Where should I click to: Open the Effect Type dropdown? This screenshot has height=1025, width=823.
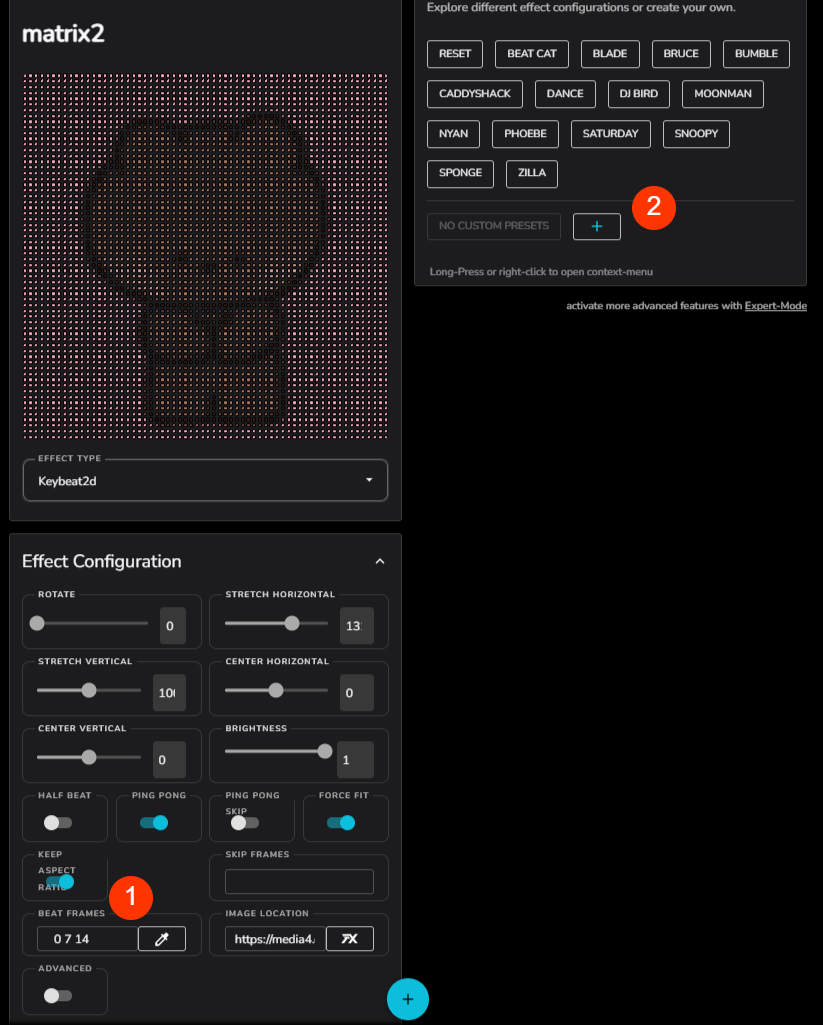(205, 480)
